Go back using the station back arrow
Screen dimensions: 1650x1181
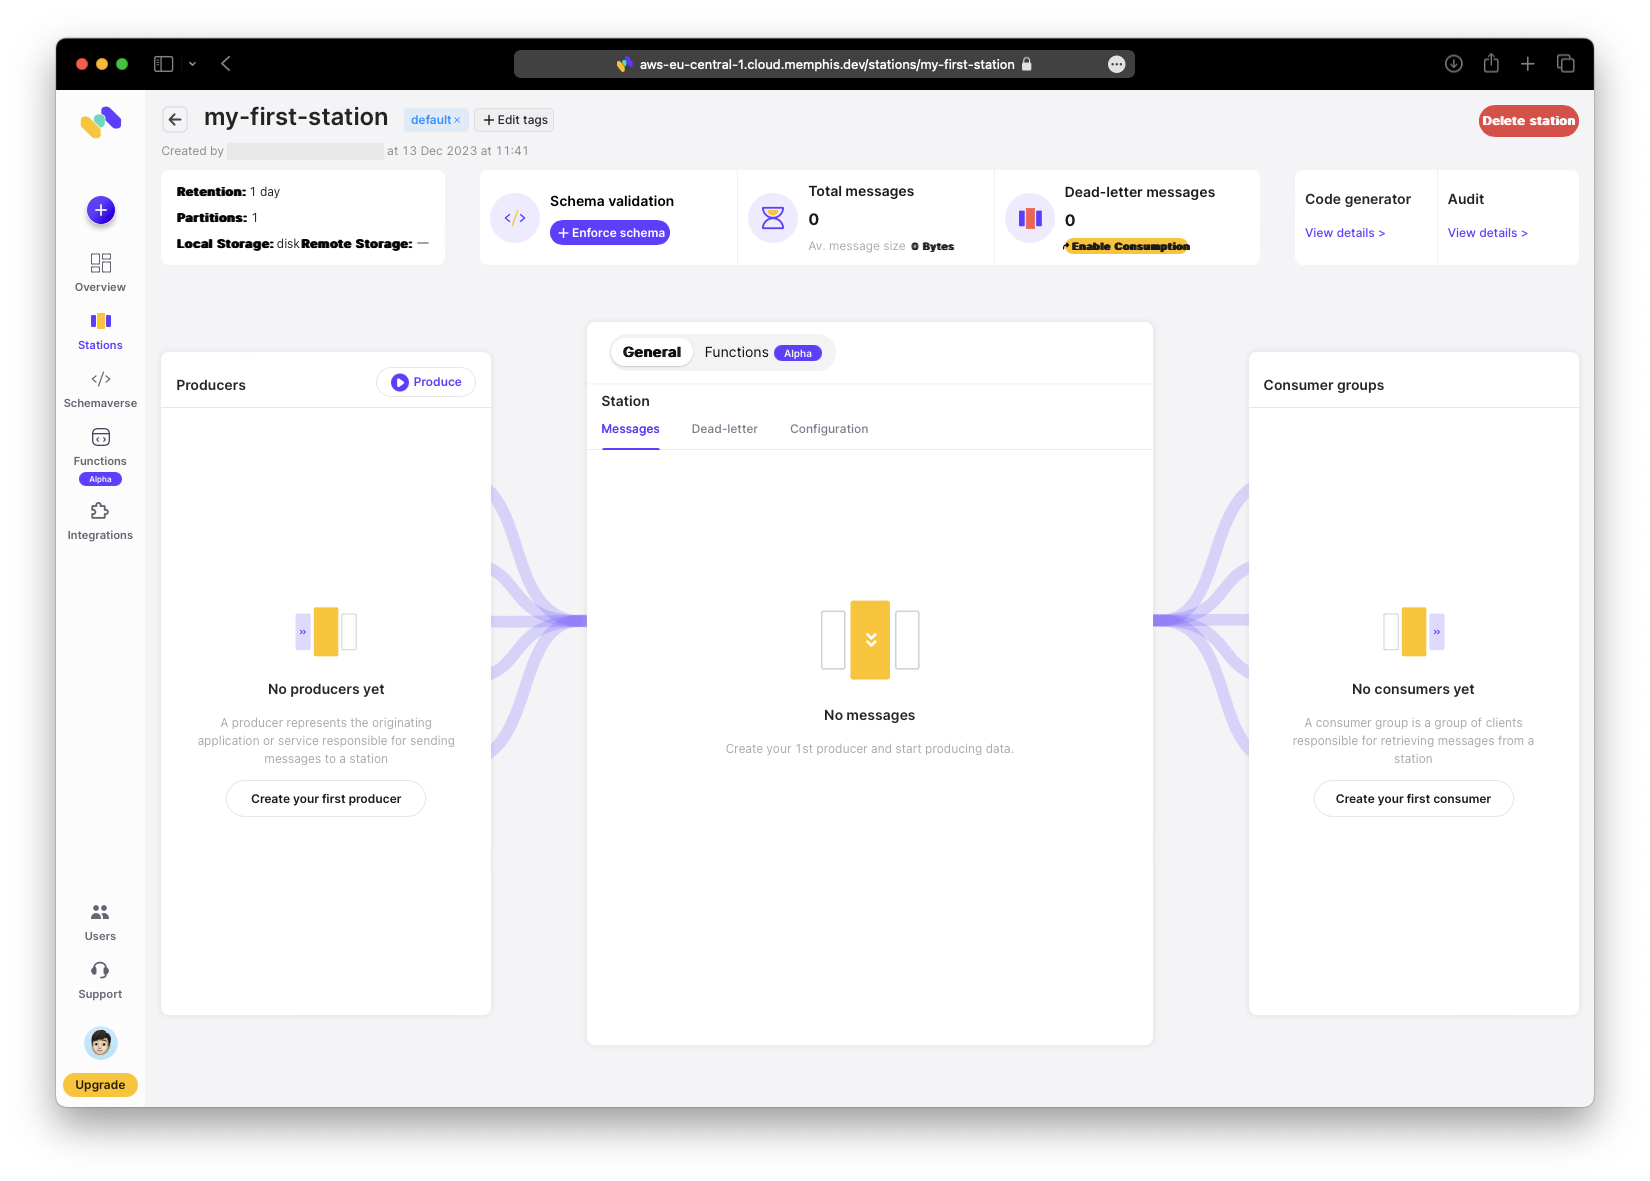pyautogui.click(x=175, y=120)
